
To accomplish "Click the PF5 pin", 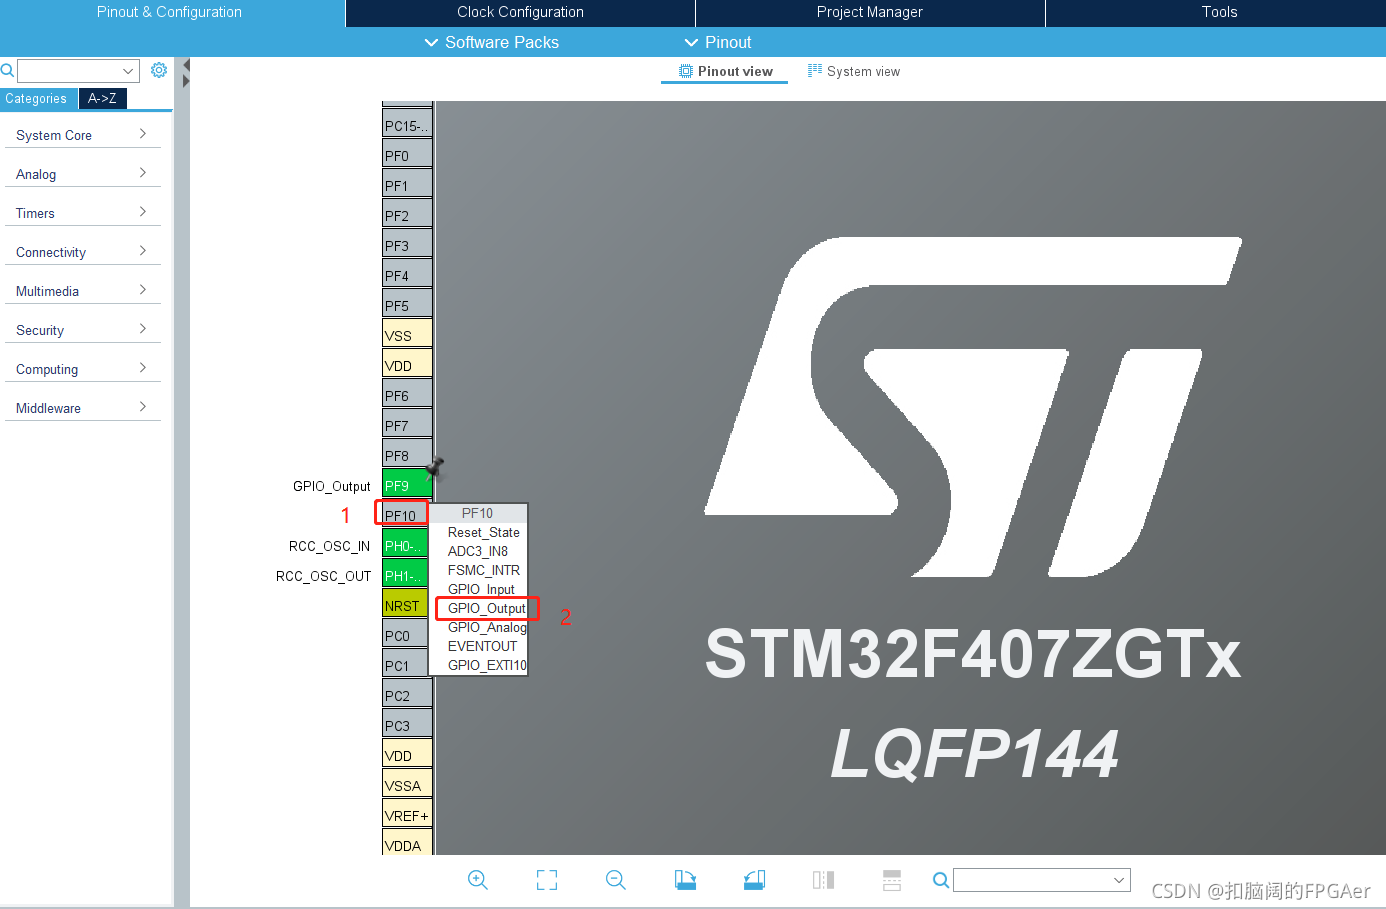I will (407, 304).
